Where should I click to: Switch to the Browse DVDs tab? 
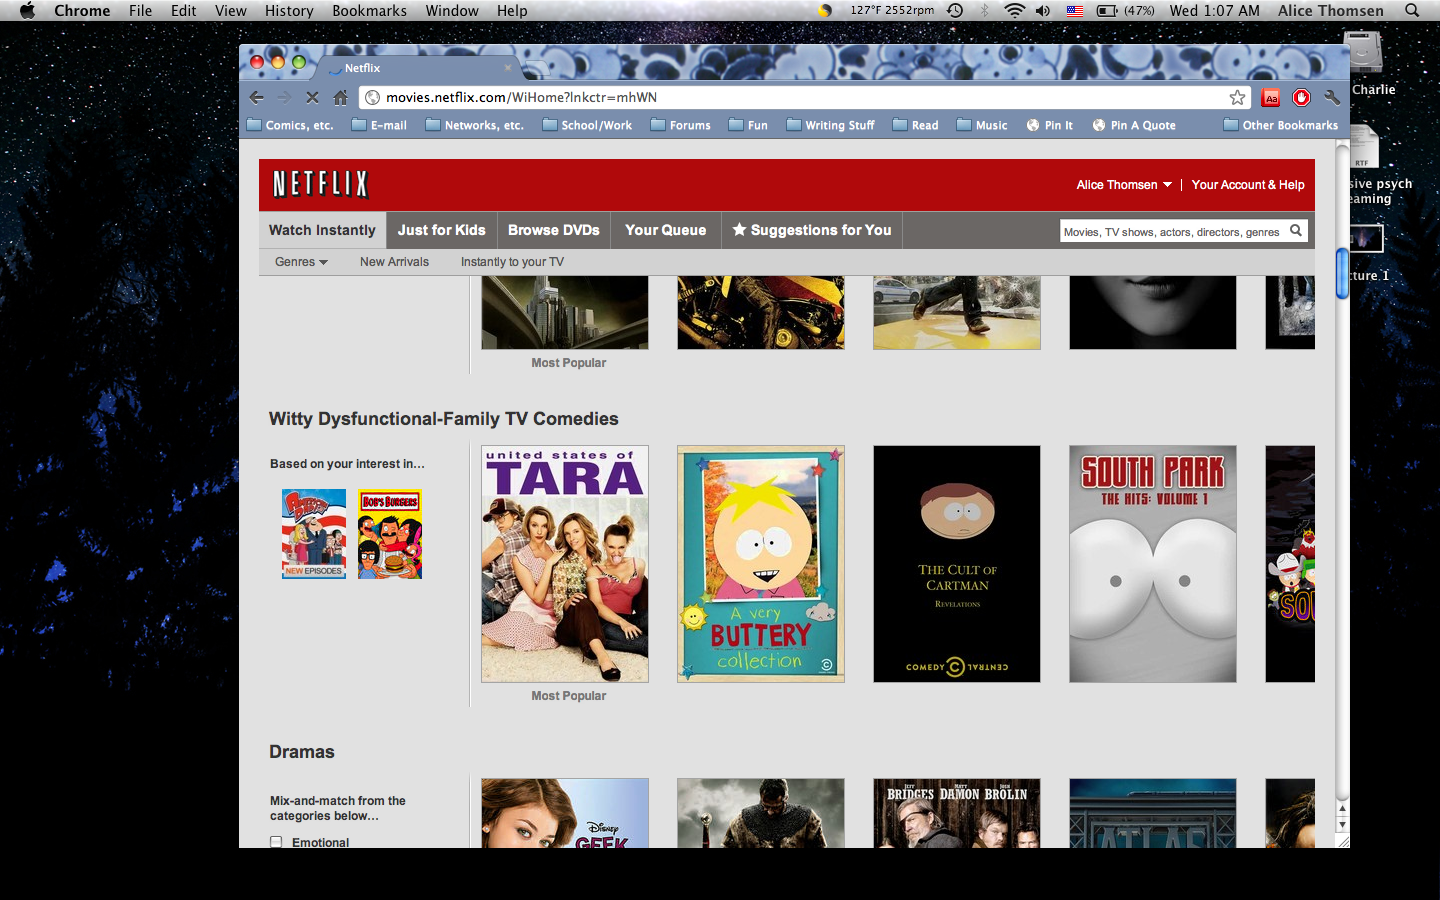554,230
